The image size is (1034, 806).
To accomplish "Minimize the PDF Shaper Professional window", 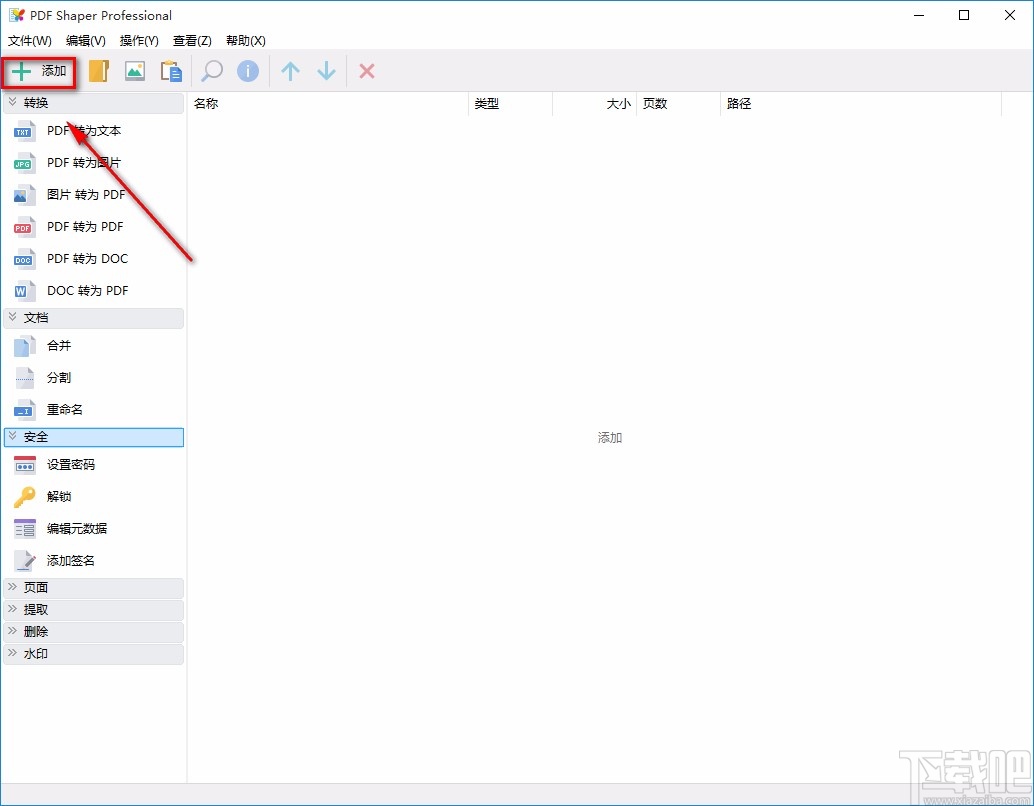I will 919,15.
